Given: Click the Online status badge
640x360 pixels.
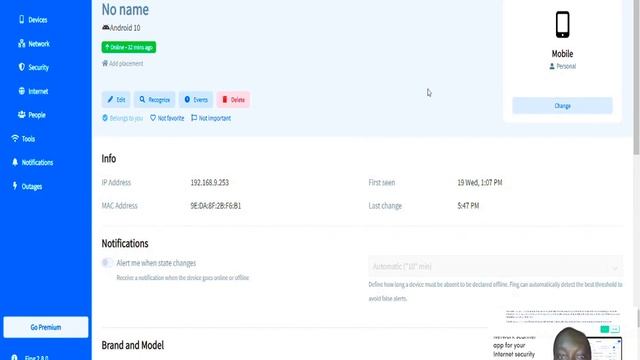Looking at the screenshot, I should (129, 47).
